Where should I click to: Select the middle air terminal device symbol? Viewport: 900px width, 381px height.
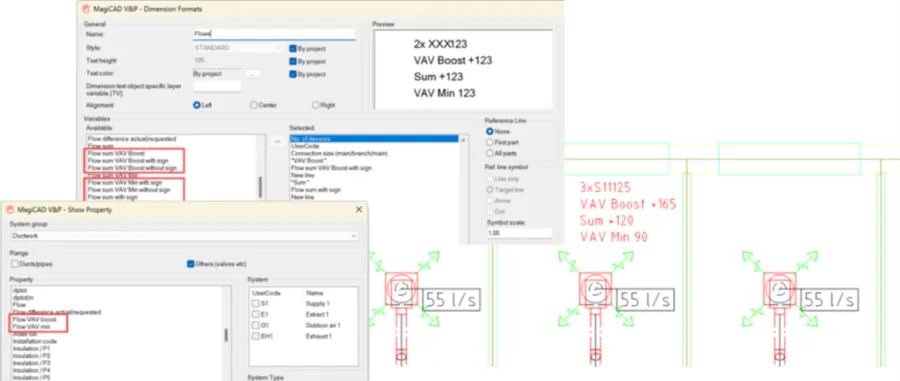(595, 289)
